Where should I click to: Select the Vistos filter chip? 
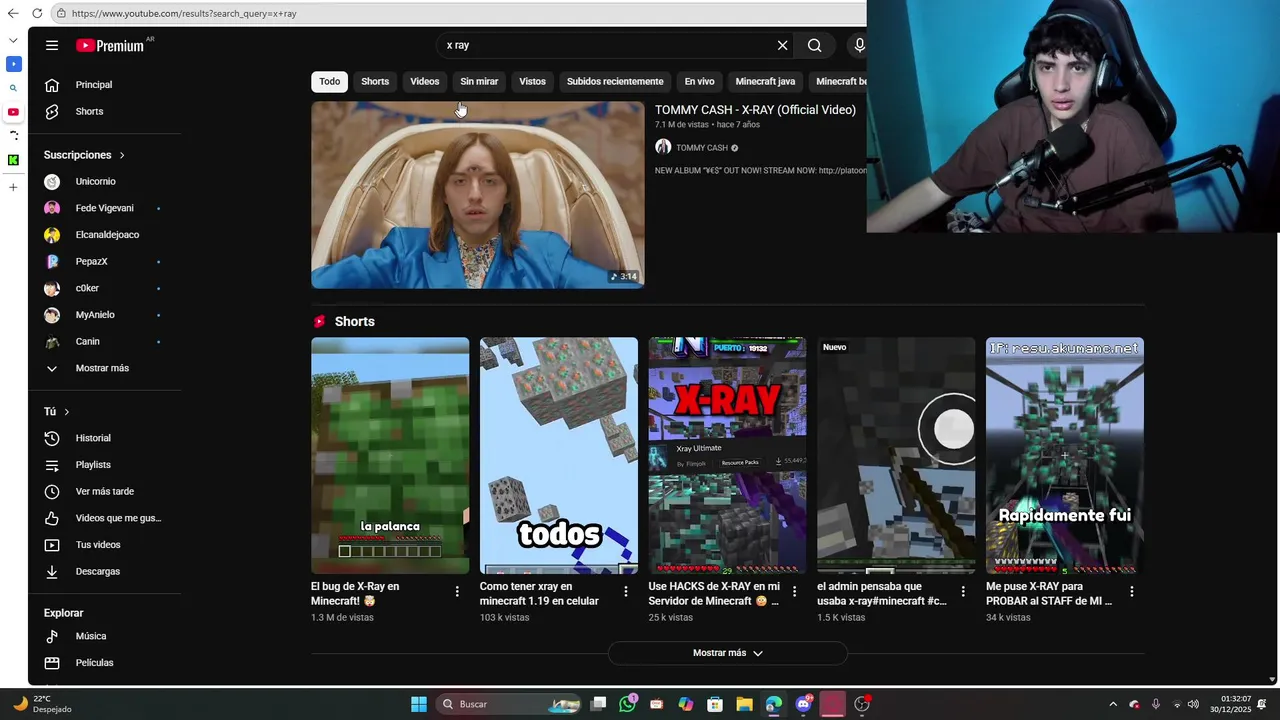[532, 81]
